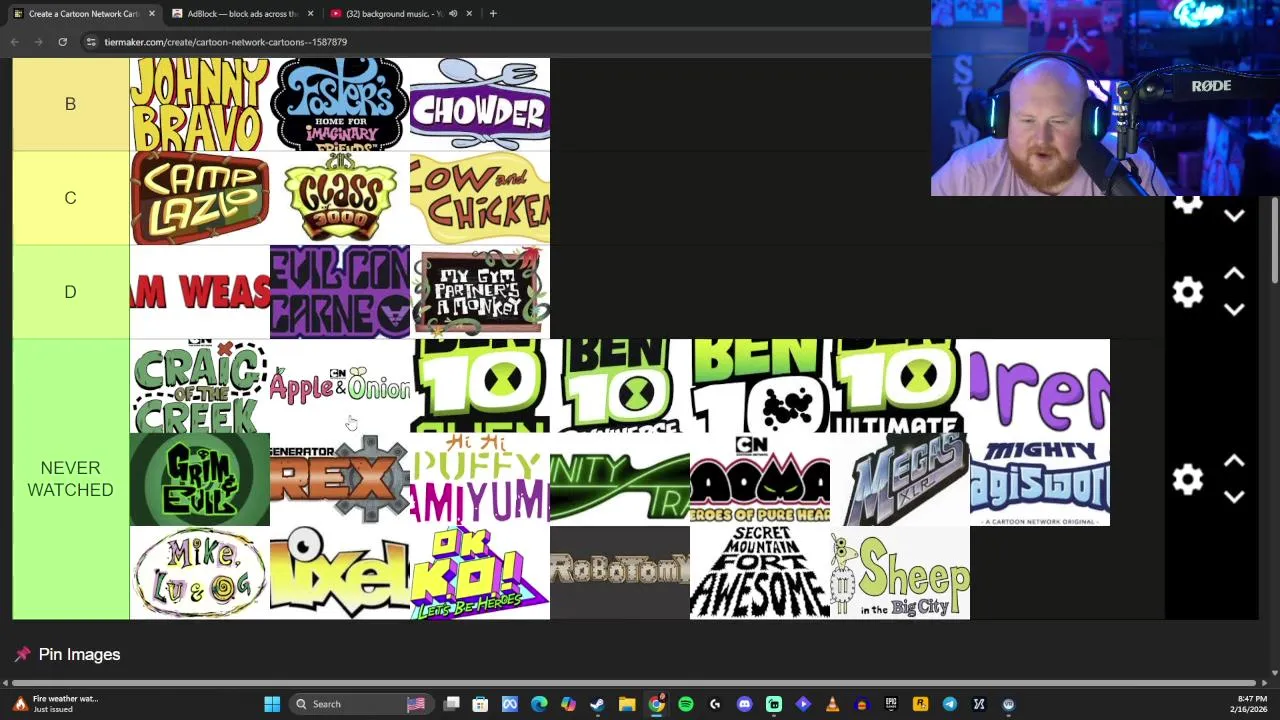Open a new browser tab

tap(493, 14)
